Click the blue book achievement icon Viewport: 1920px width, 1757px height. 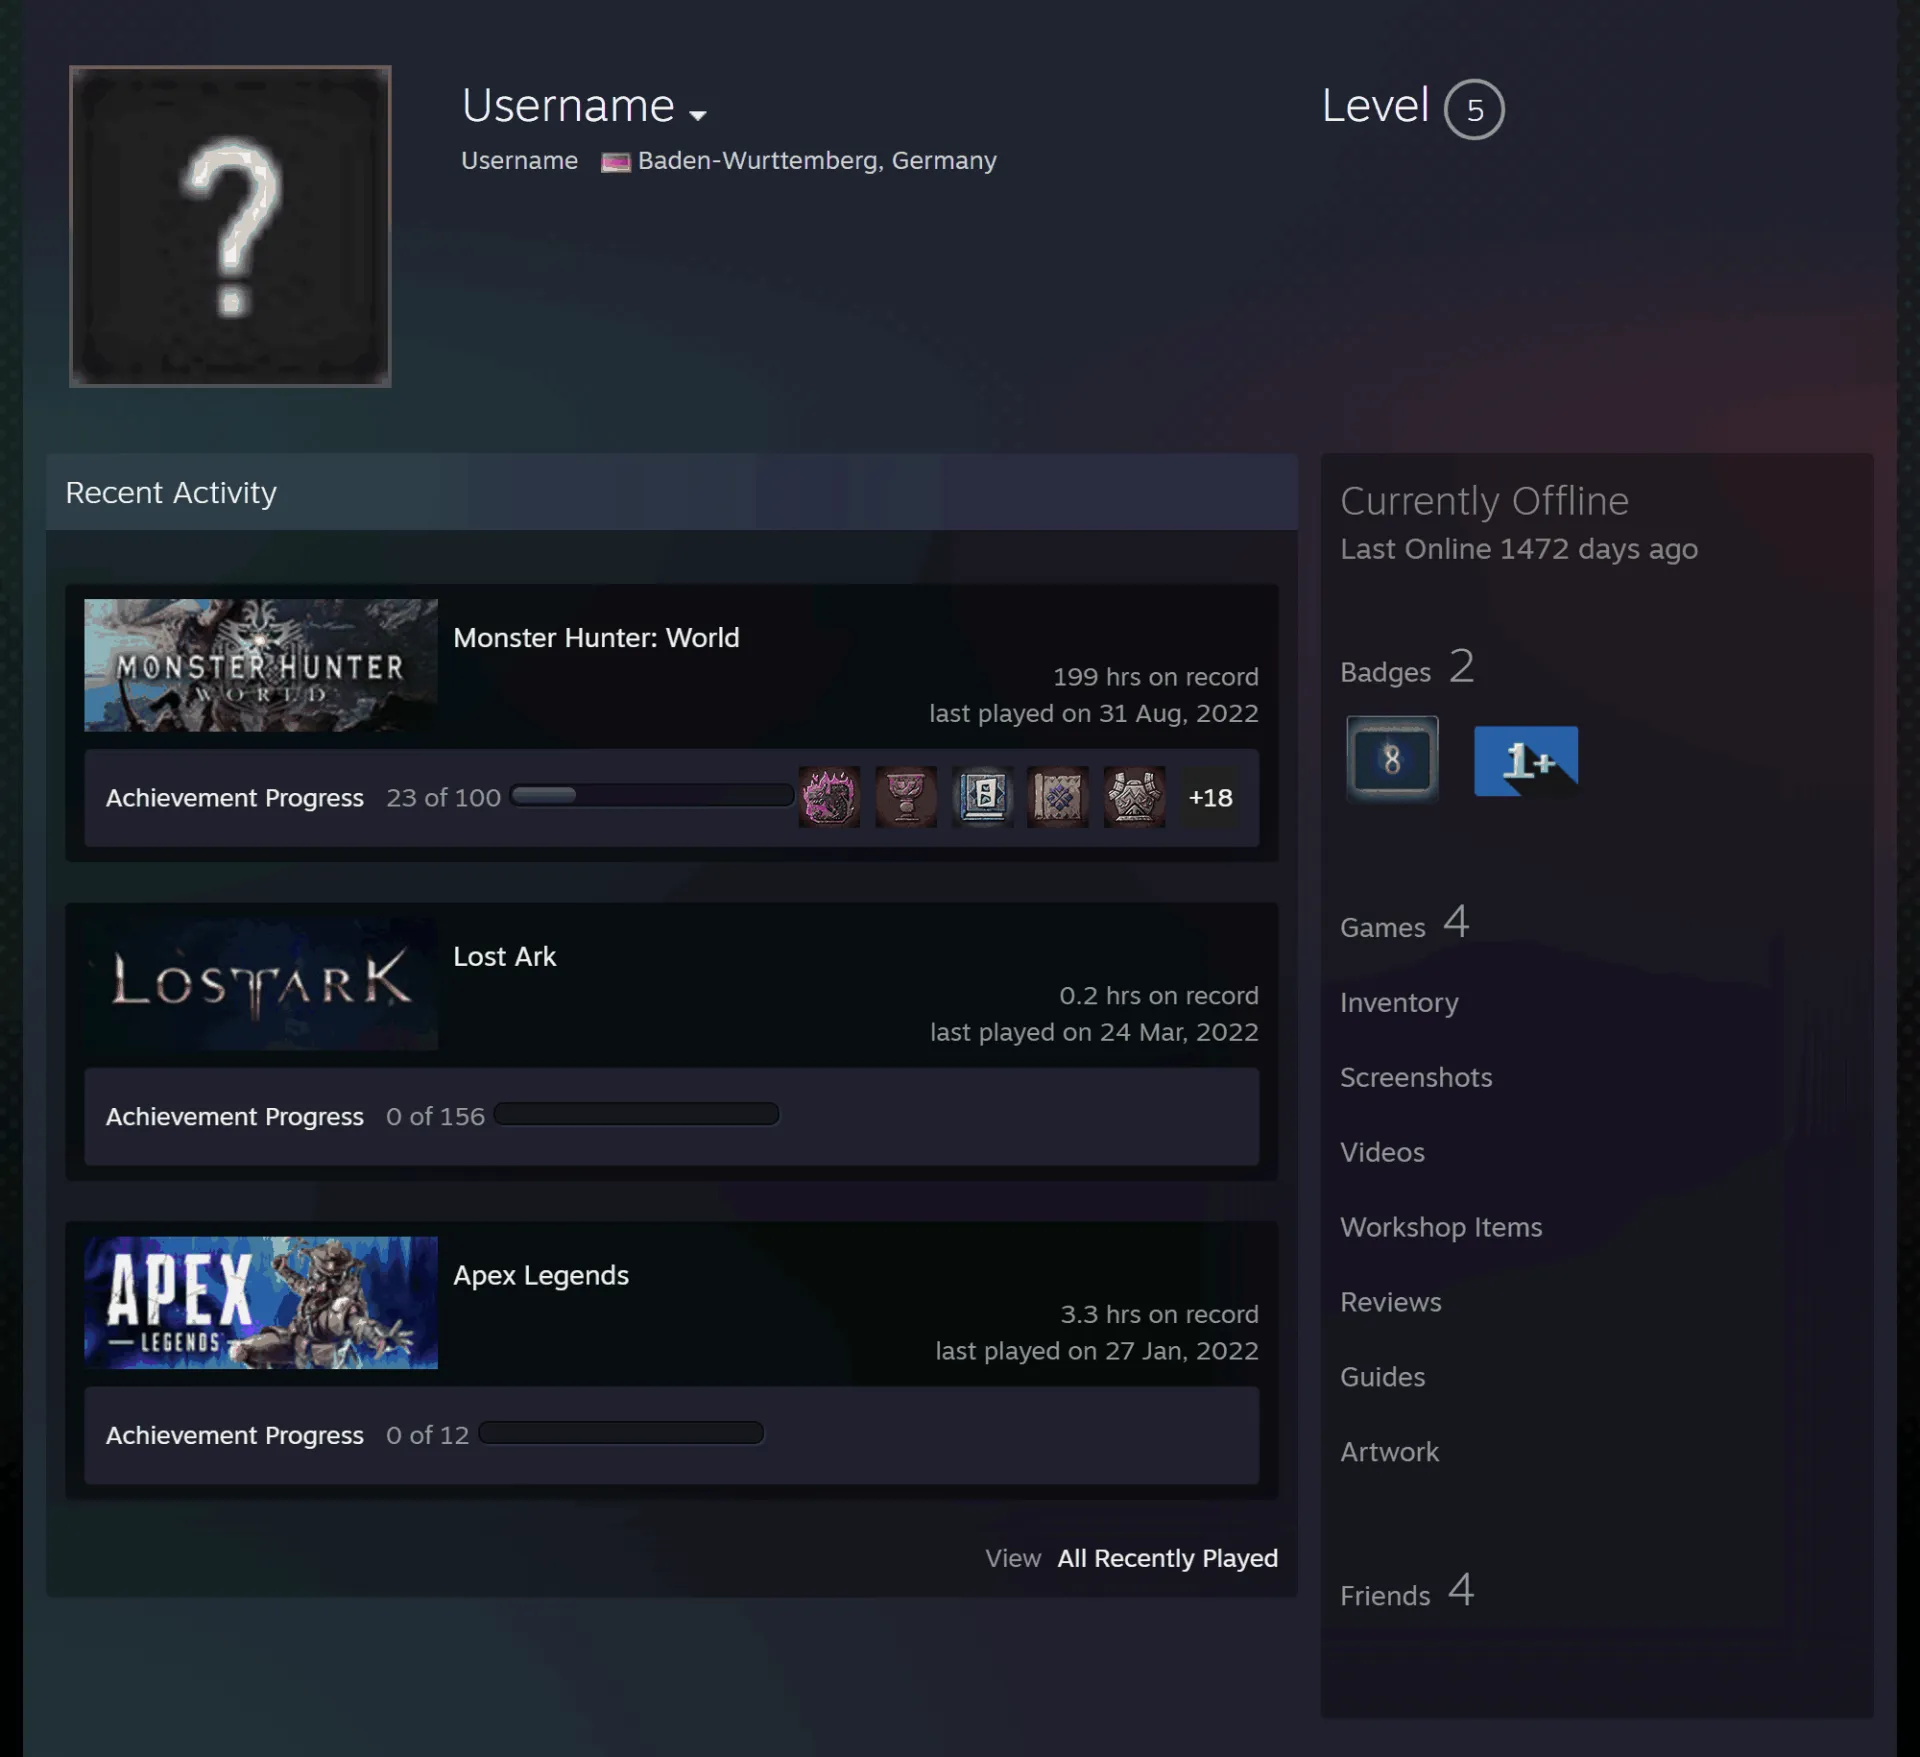click(982, 797)
